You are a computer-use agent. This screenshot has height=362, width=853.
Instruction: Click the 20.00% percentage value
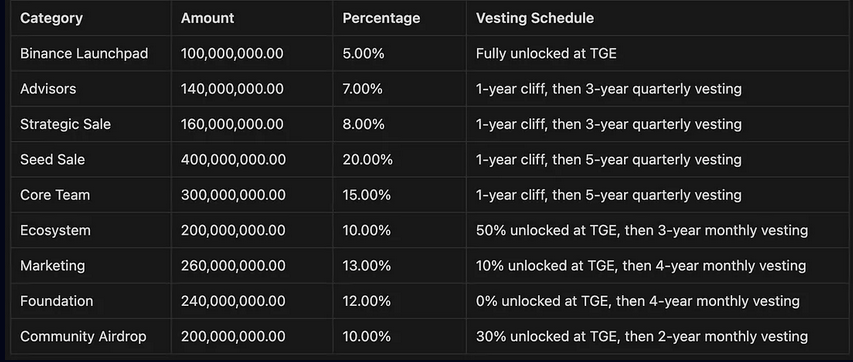click(368, 159)
